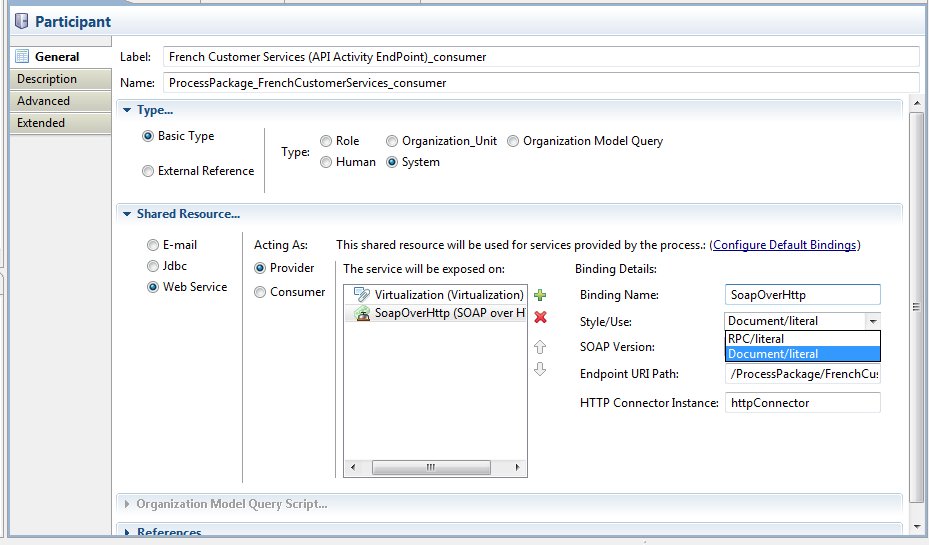Click the green plus add binding icon
Viewport: 929px width, 545px height.
[x=540, y=294]
